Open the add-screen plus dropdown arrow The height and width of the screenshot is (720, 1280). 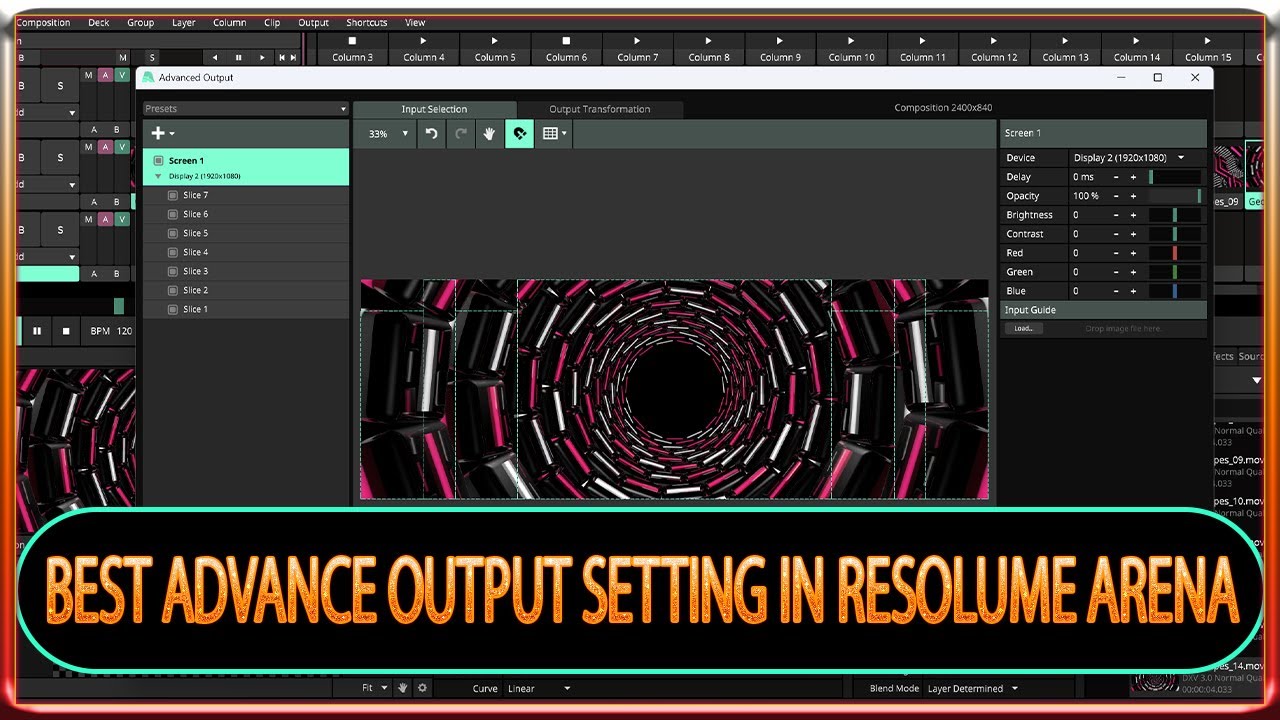pos(172,134)
